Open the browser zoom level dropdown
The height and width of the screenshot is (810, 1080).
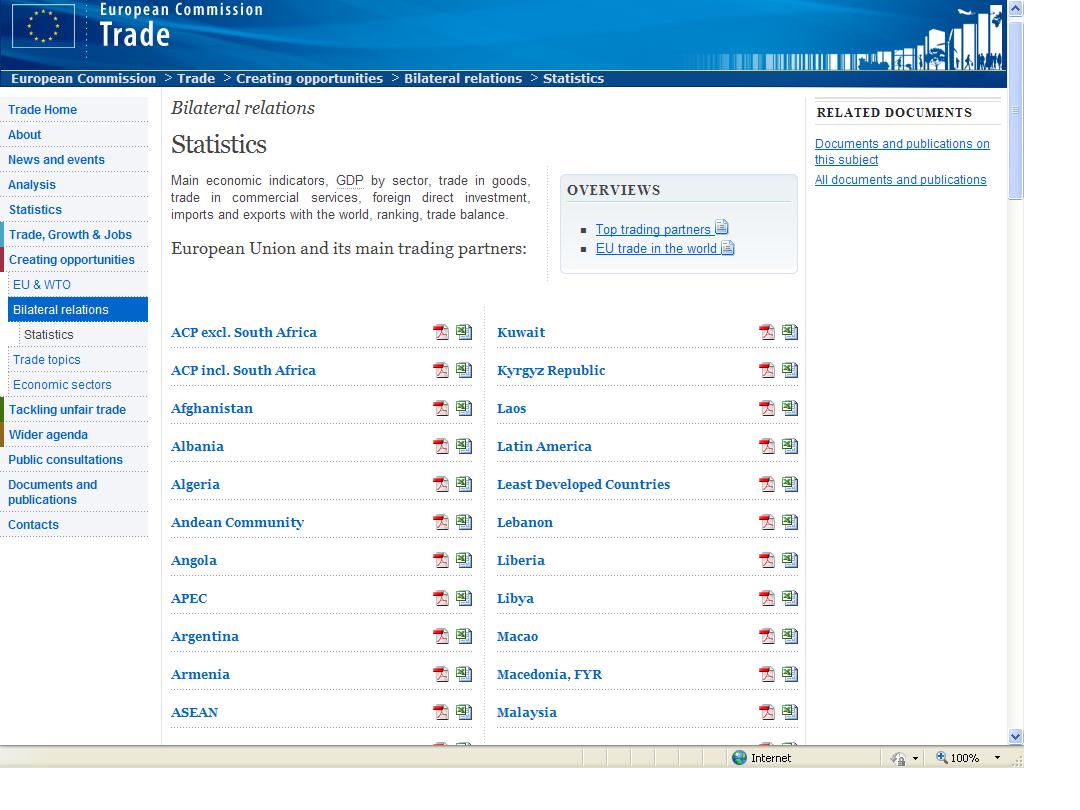(x=997, y=758)
